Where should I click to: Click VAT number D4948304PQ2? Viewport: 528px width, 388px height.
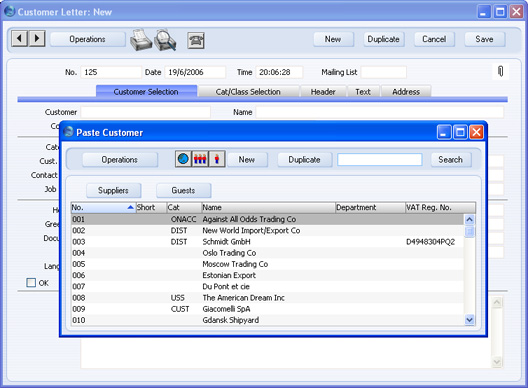430,242
